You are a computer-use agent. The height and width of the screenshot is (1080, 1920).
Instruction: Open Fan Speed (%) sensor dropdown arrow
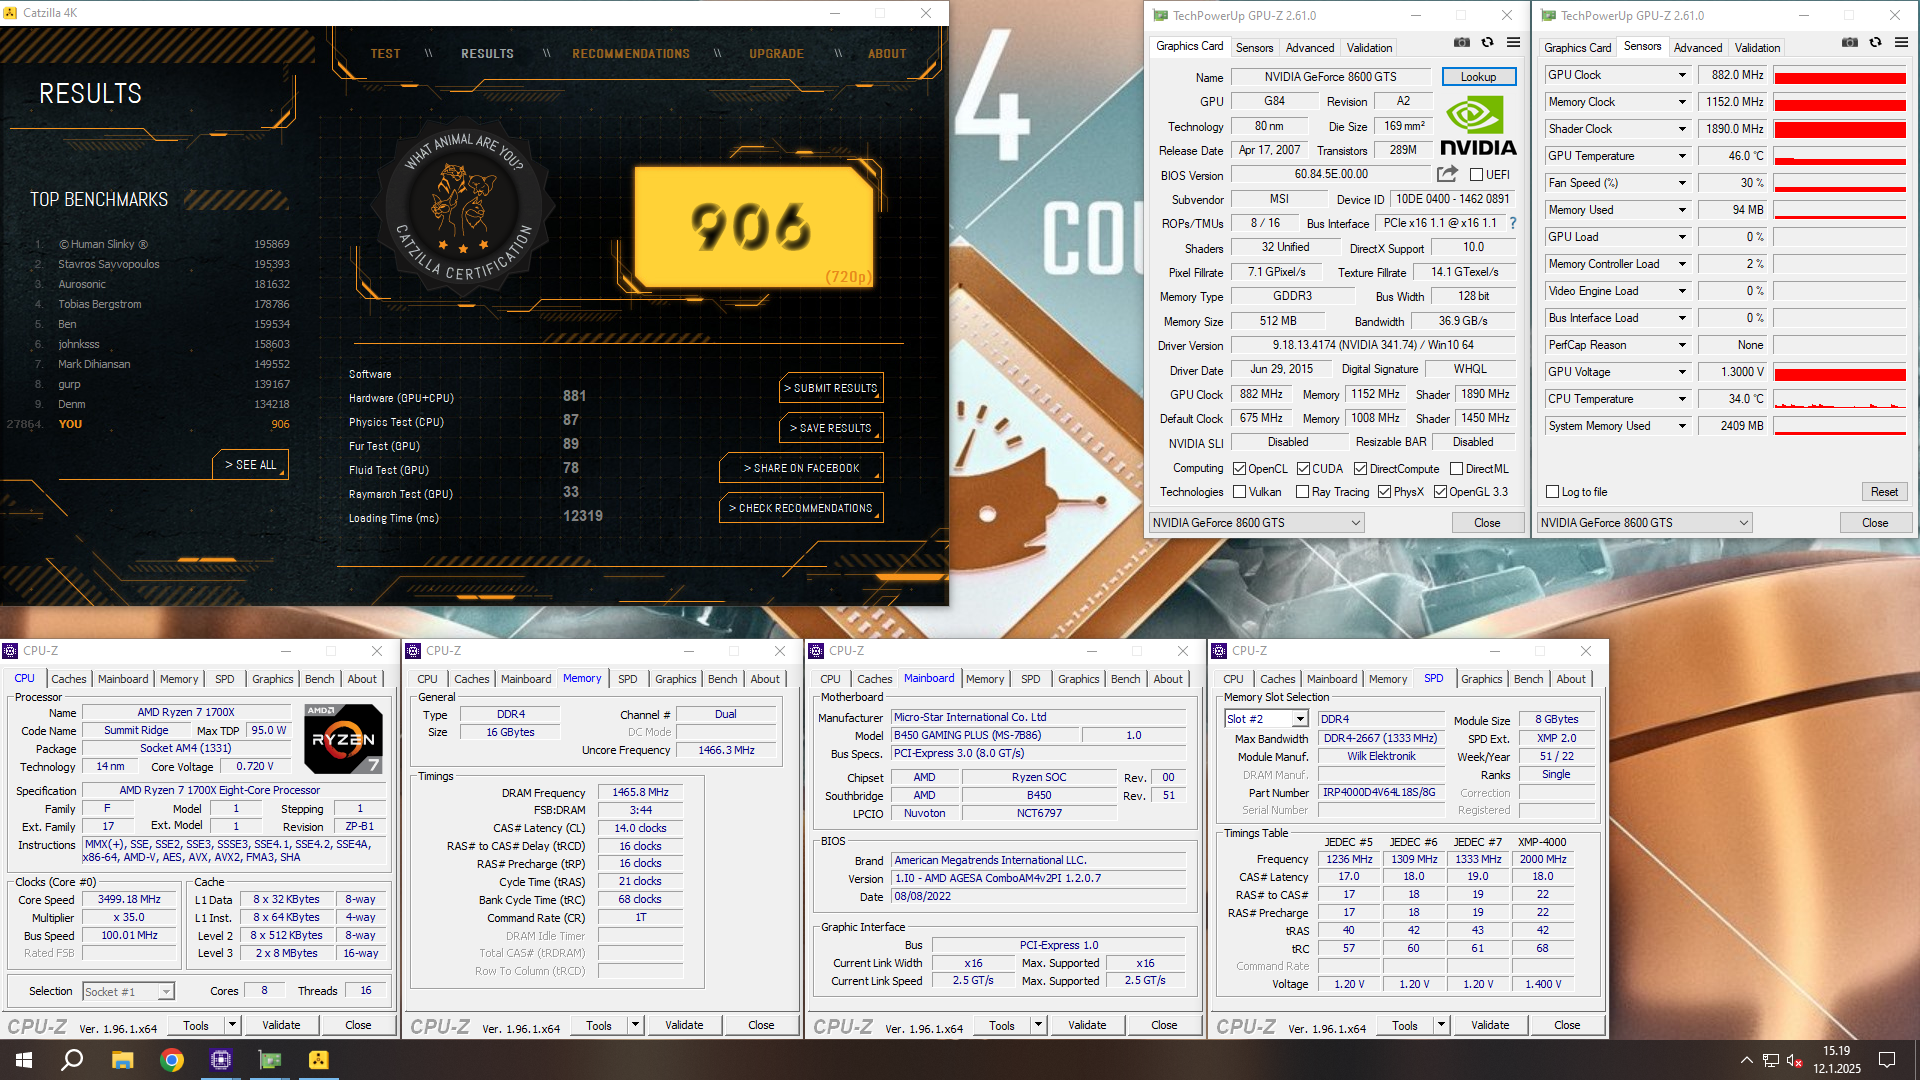click(x=1682, y=183)
